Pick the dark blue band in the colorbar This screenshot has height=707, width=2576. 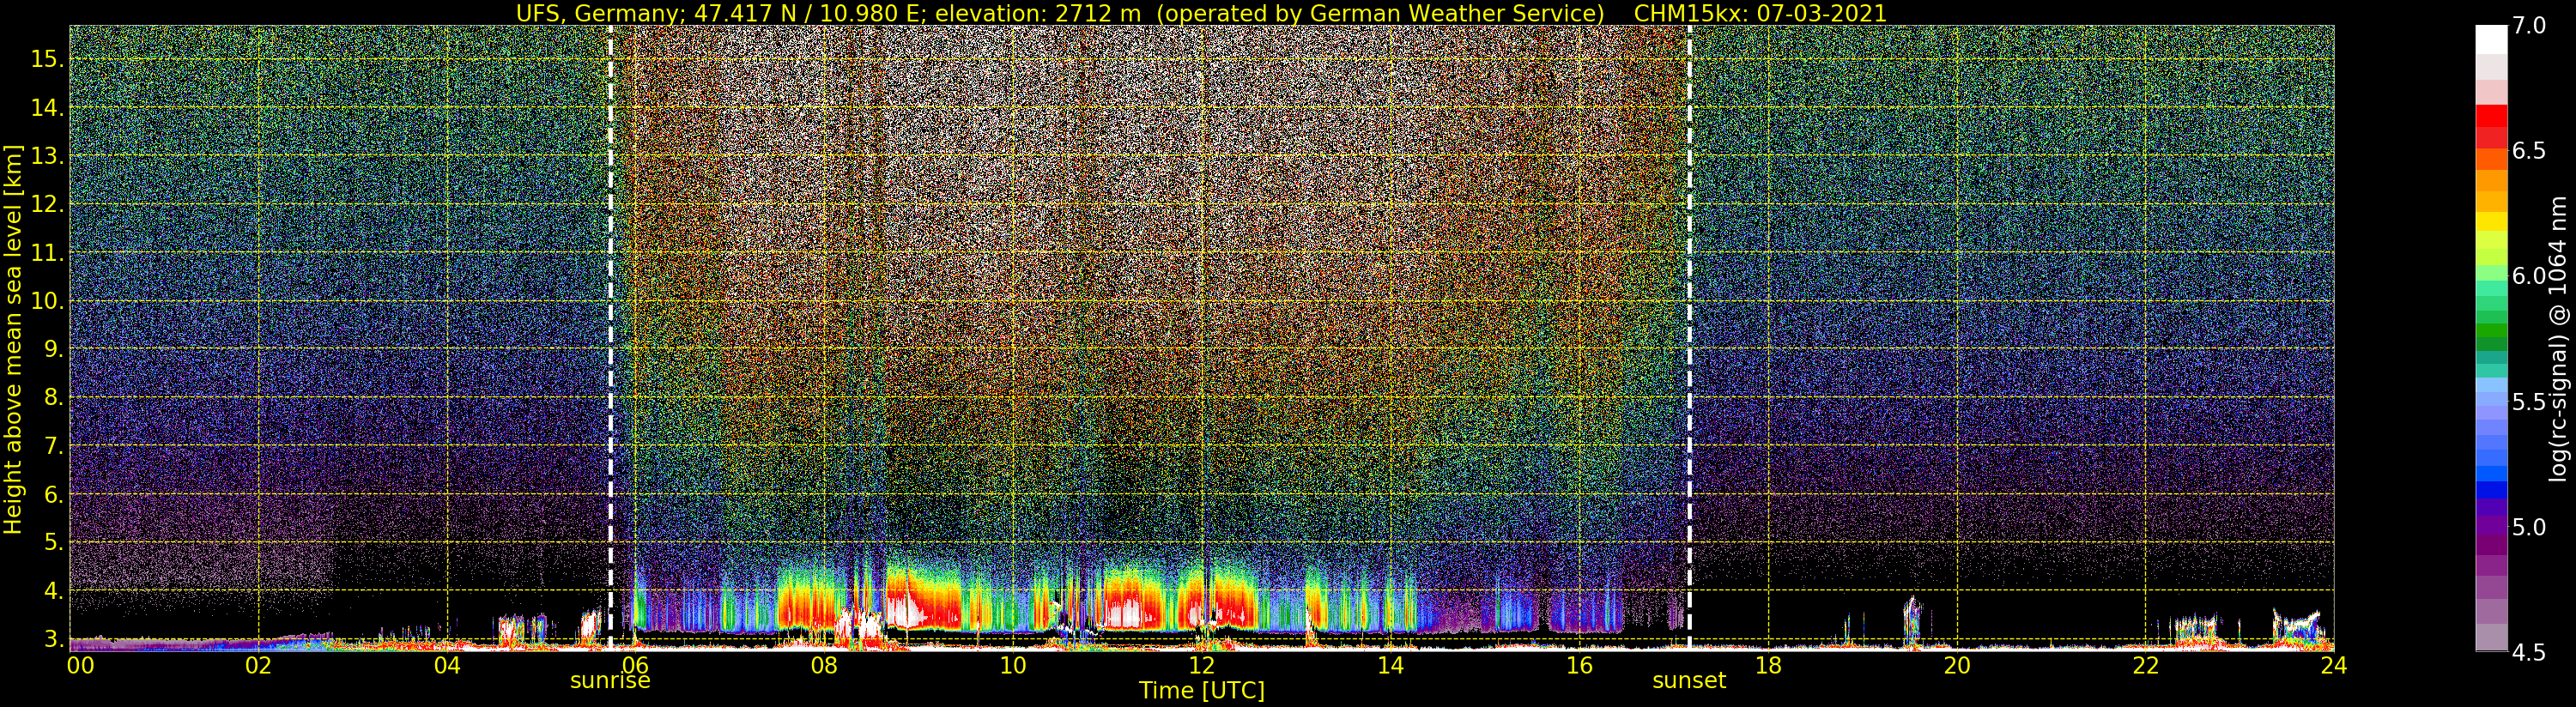coord(2491,490)
